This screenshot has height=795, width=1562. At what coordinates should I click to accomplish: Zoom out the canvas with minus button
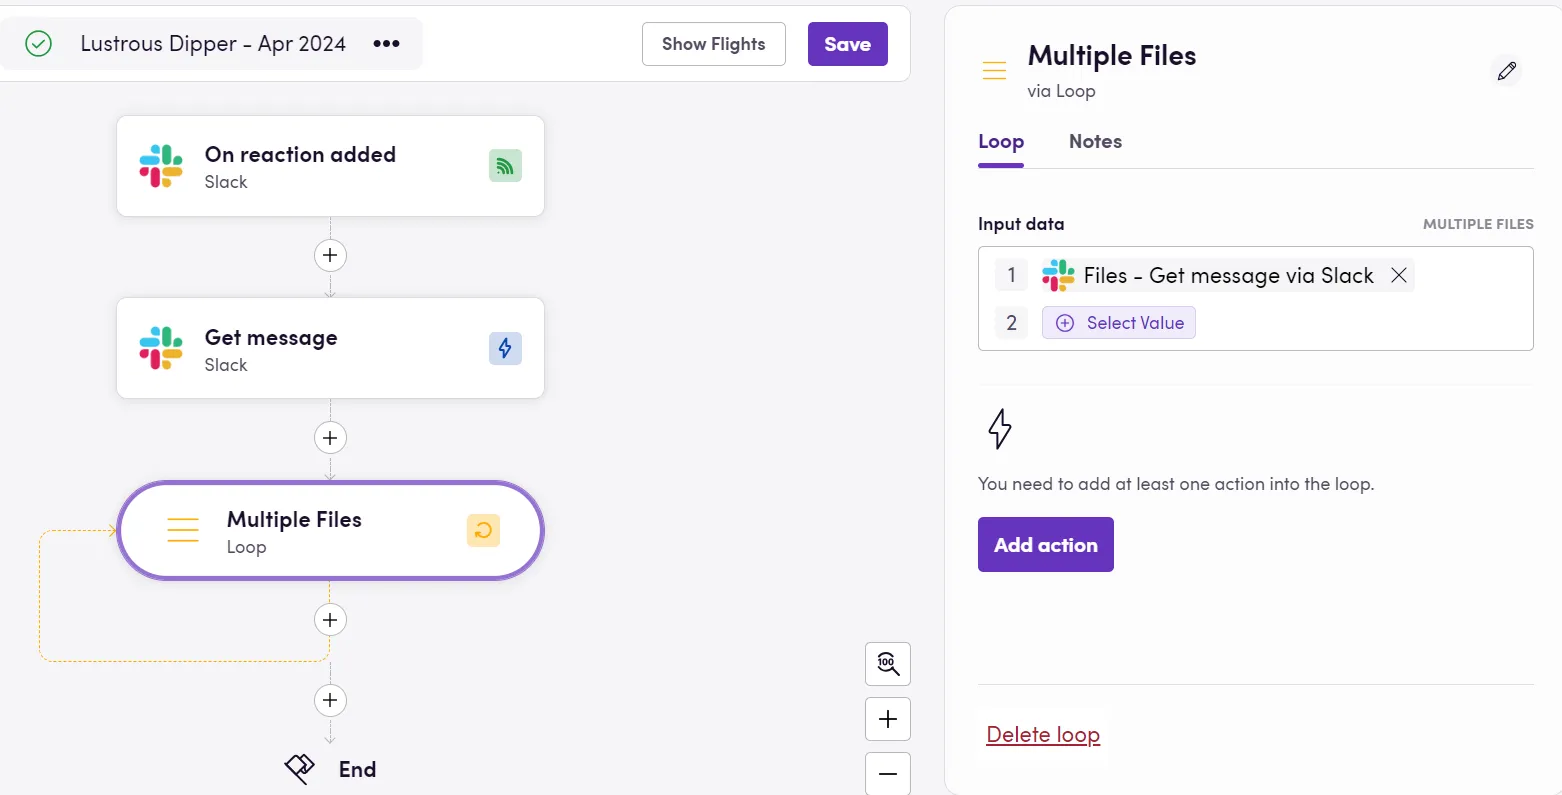[x=887, y=773]
